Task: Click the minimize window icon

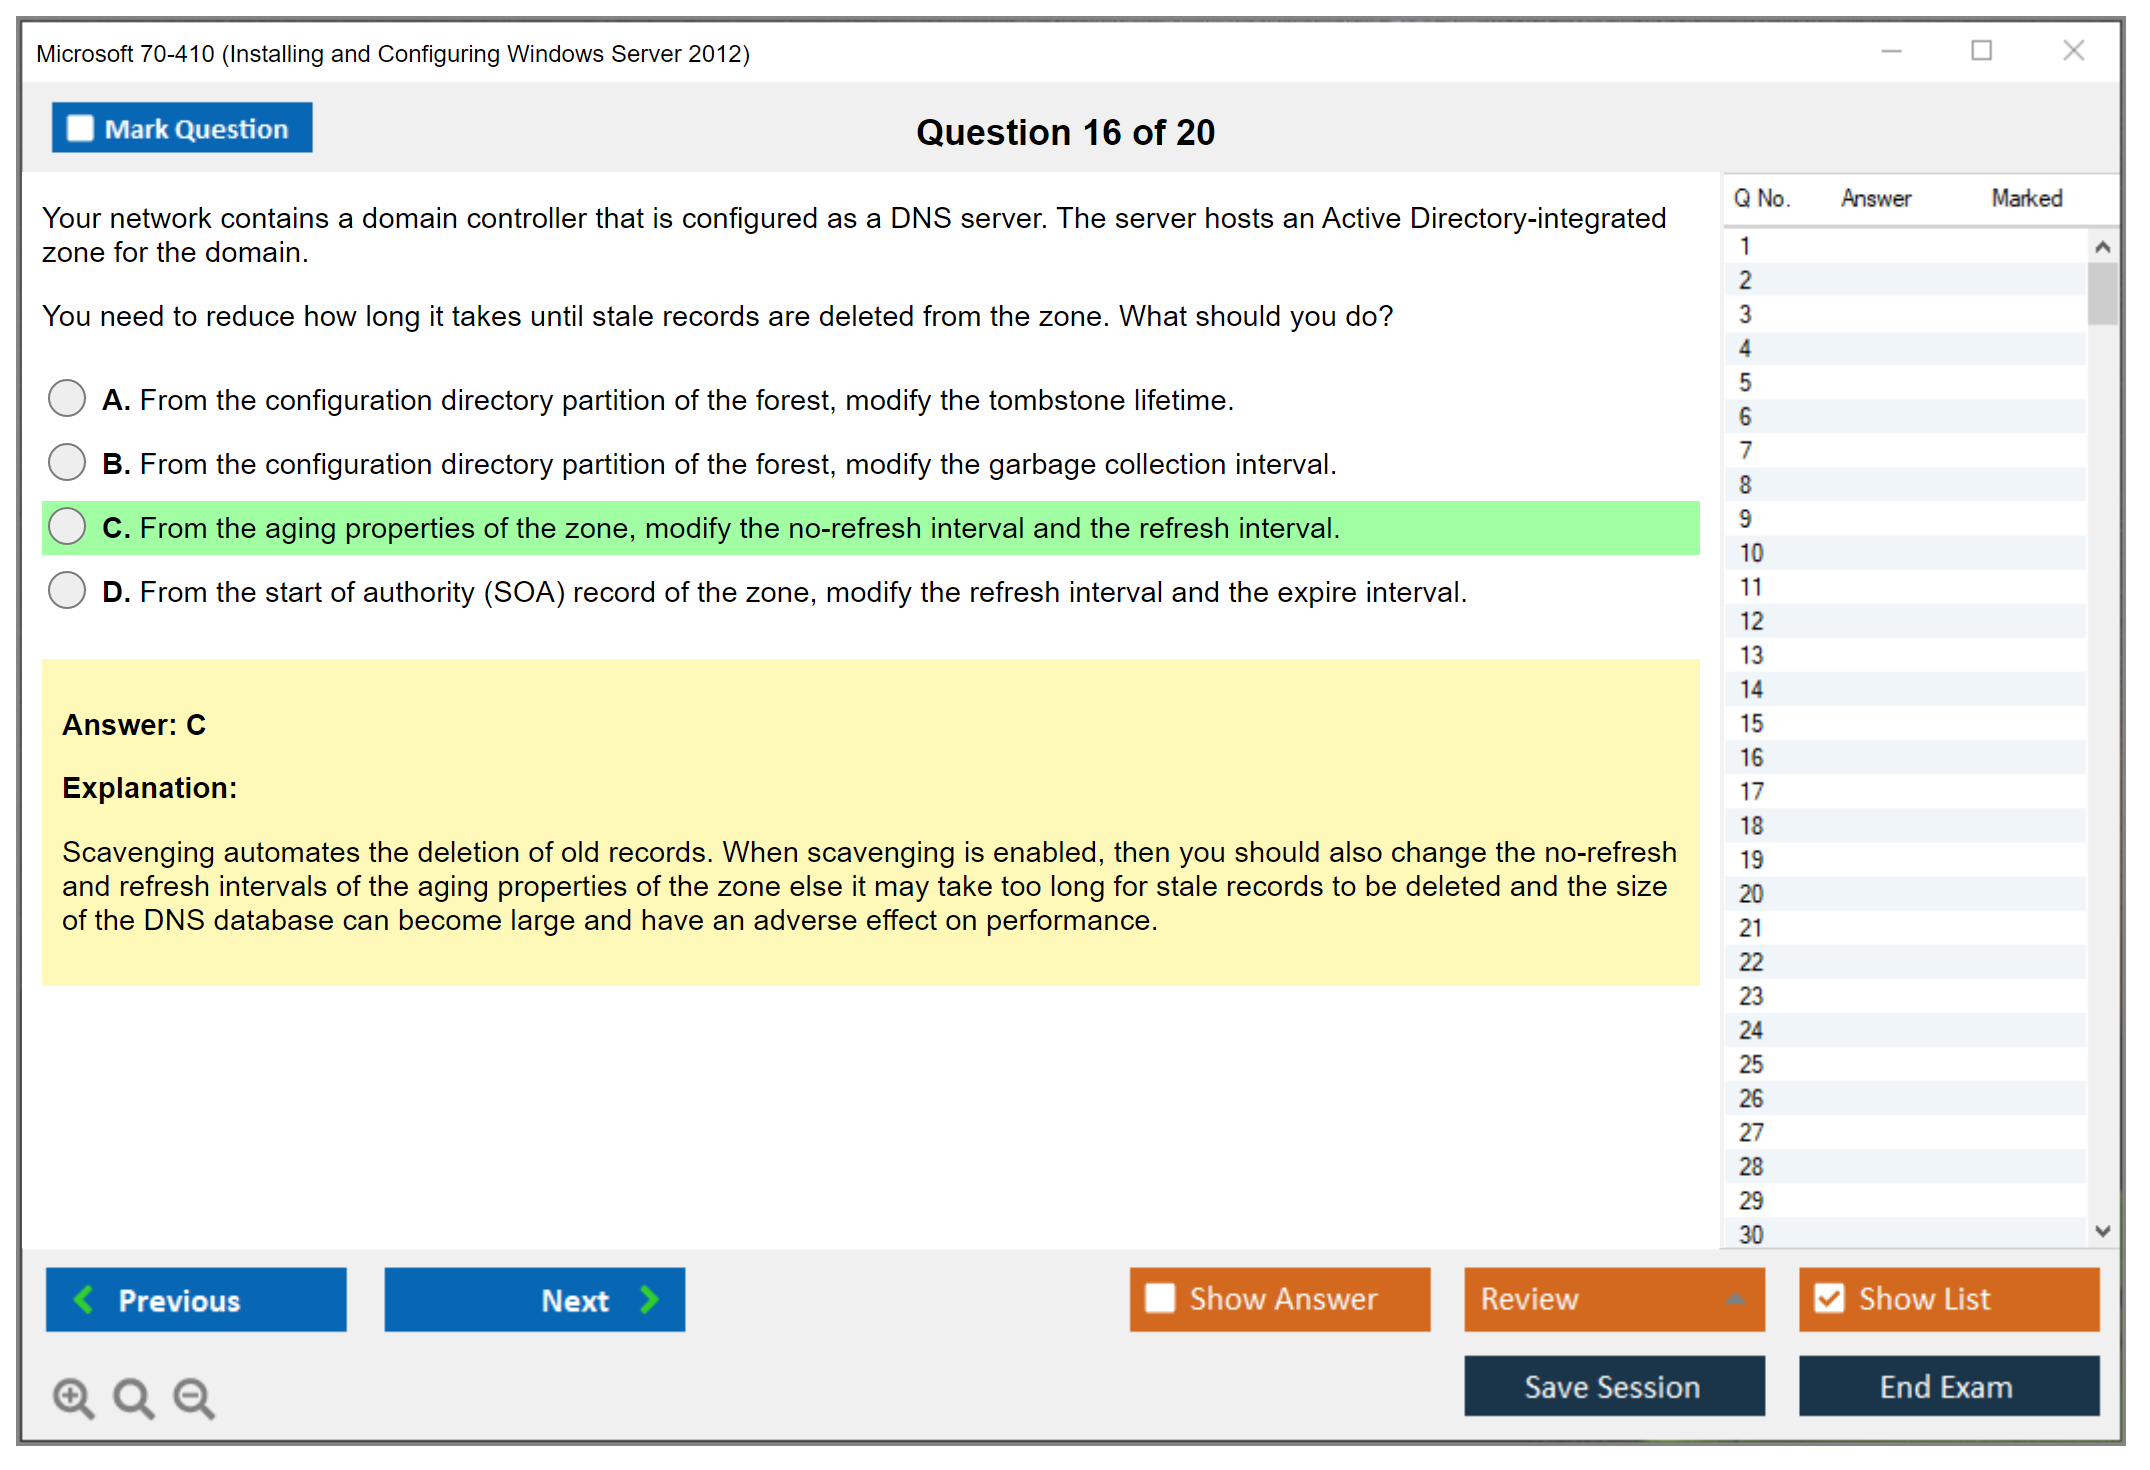Action: tap(1891, 51)
